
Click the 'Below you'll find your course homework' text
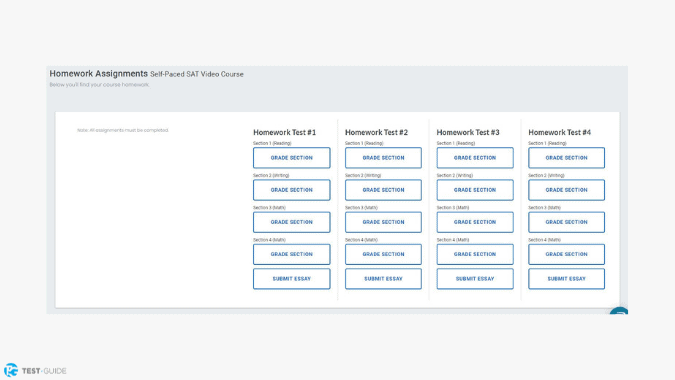99,85
